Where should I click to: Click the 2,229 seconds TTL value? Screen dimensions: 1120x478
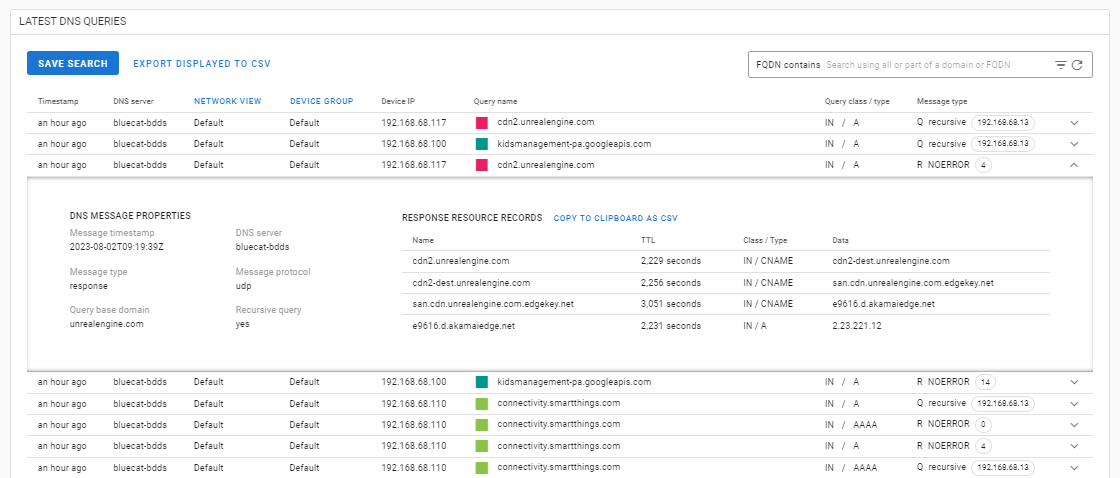tap(671, 262)
